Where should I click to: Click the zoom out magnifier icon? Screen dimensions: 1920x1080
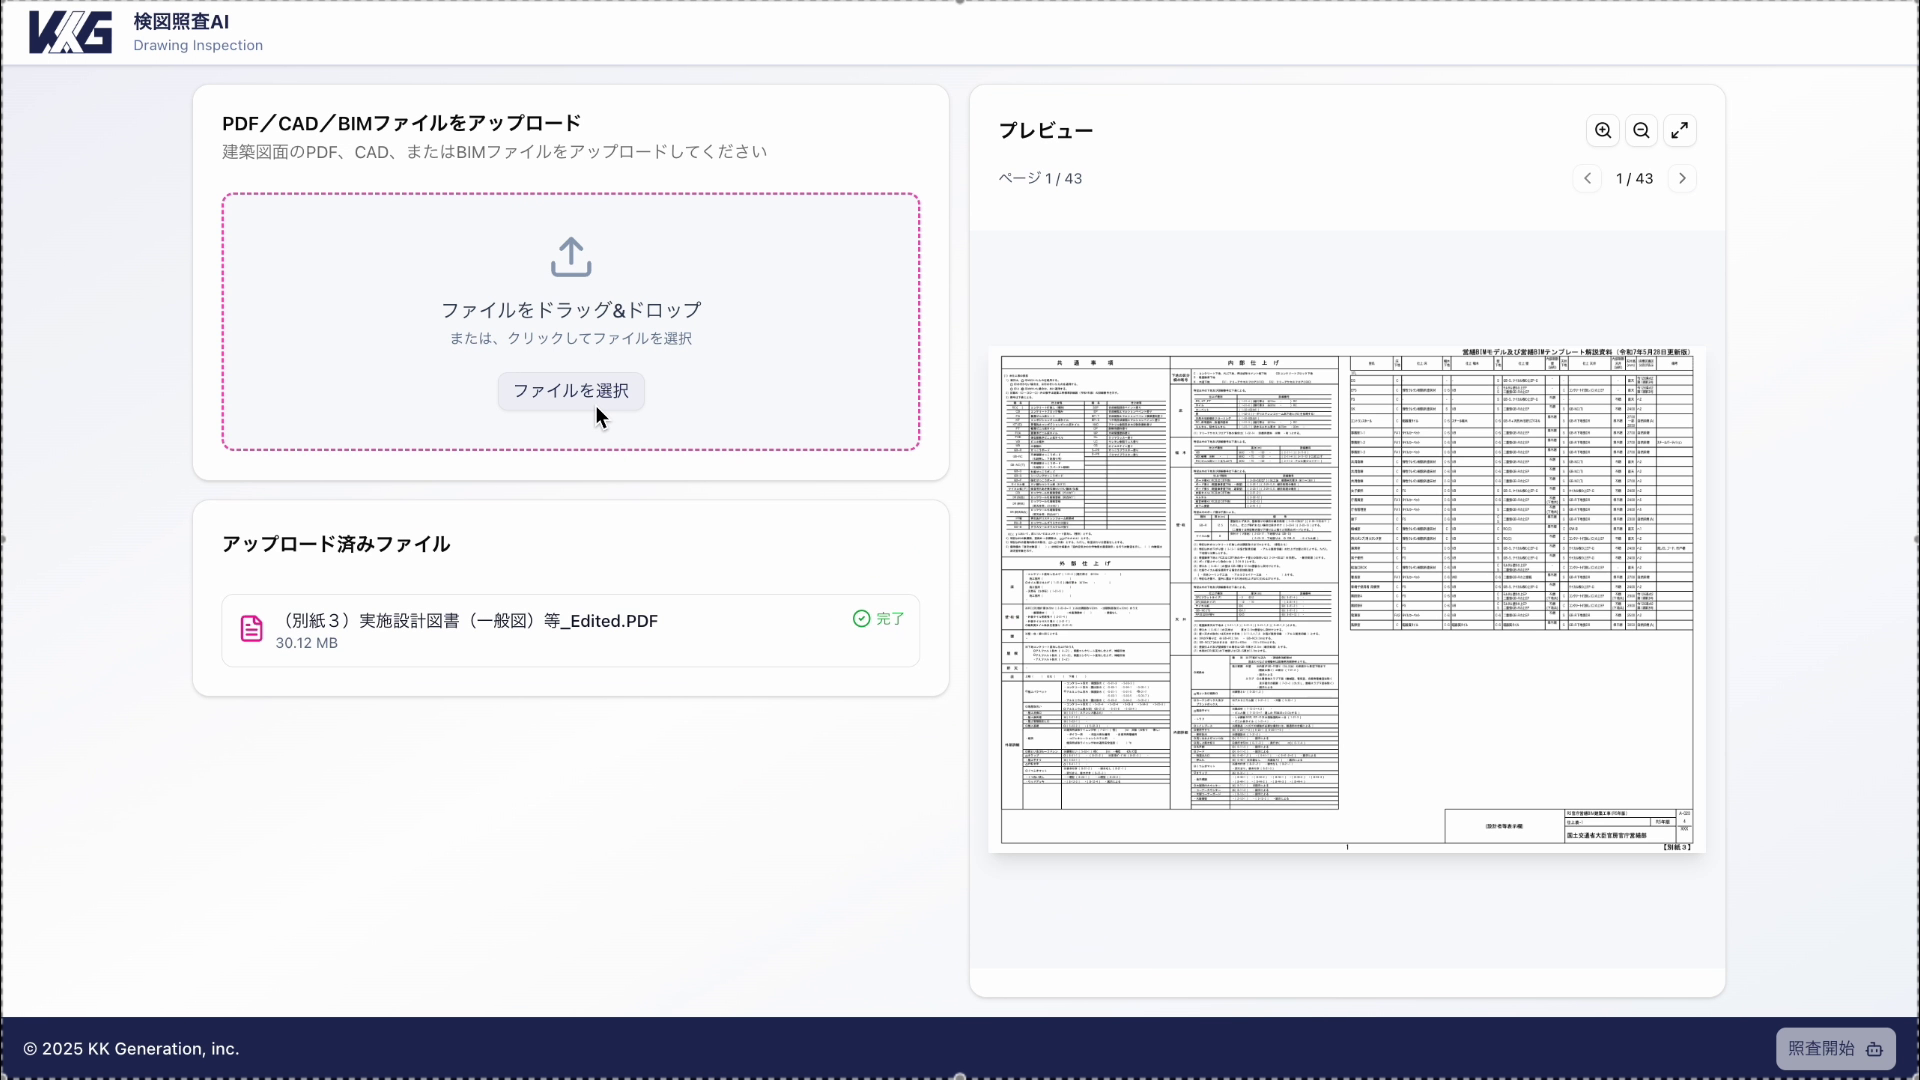pyautogui.click(x=1641, y=131)
